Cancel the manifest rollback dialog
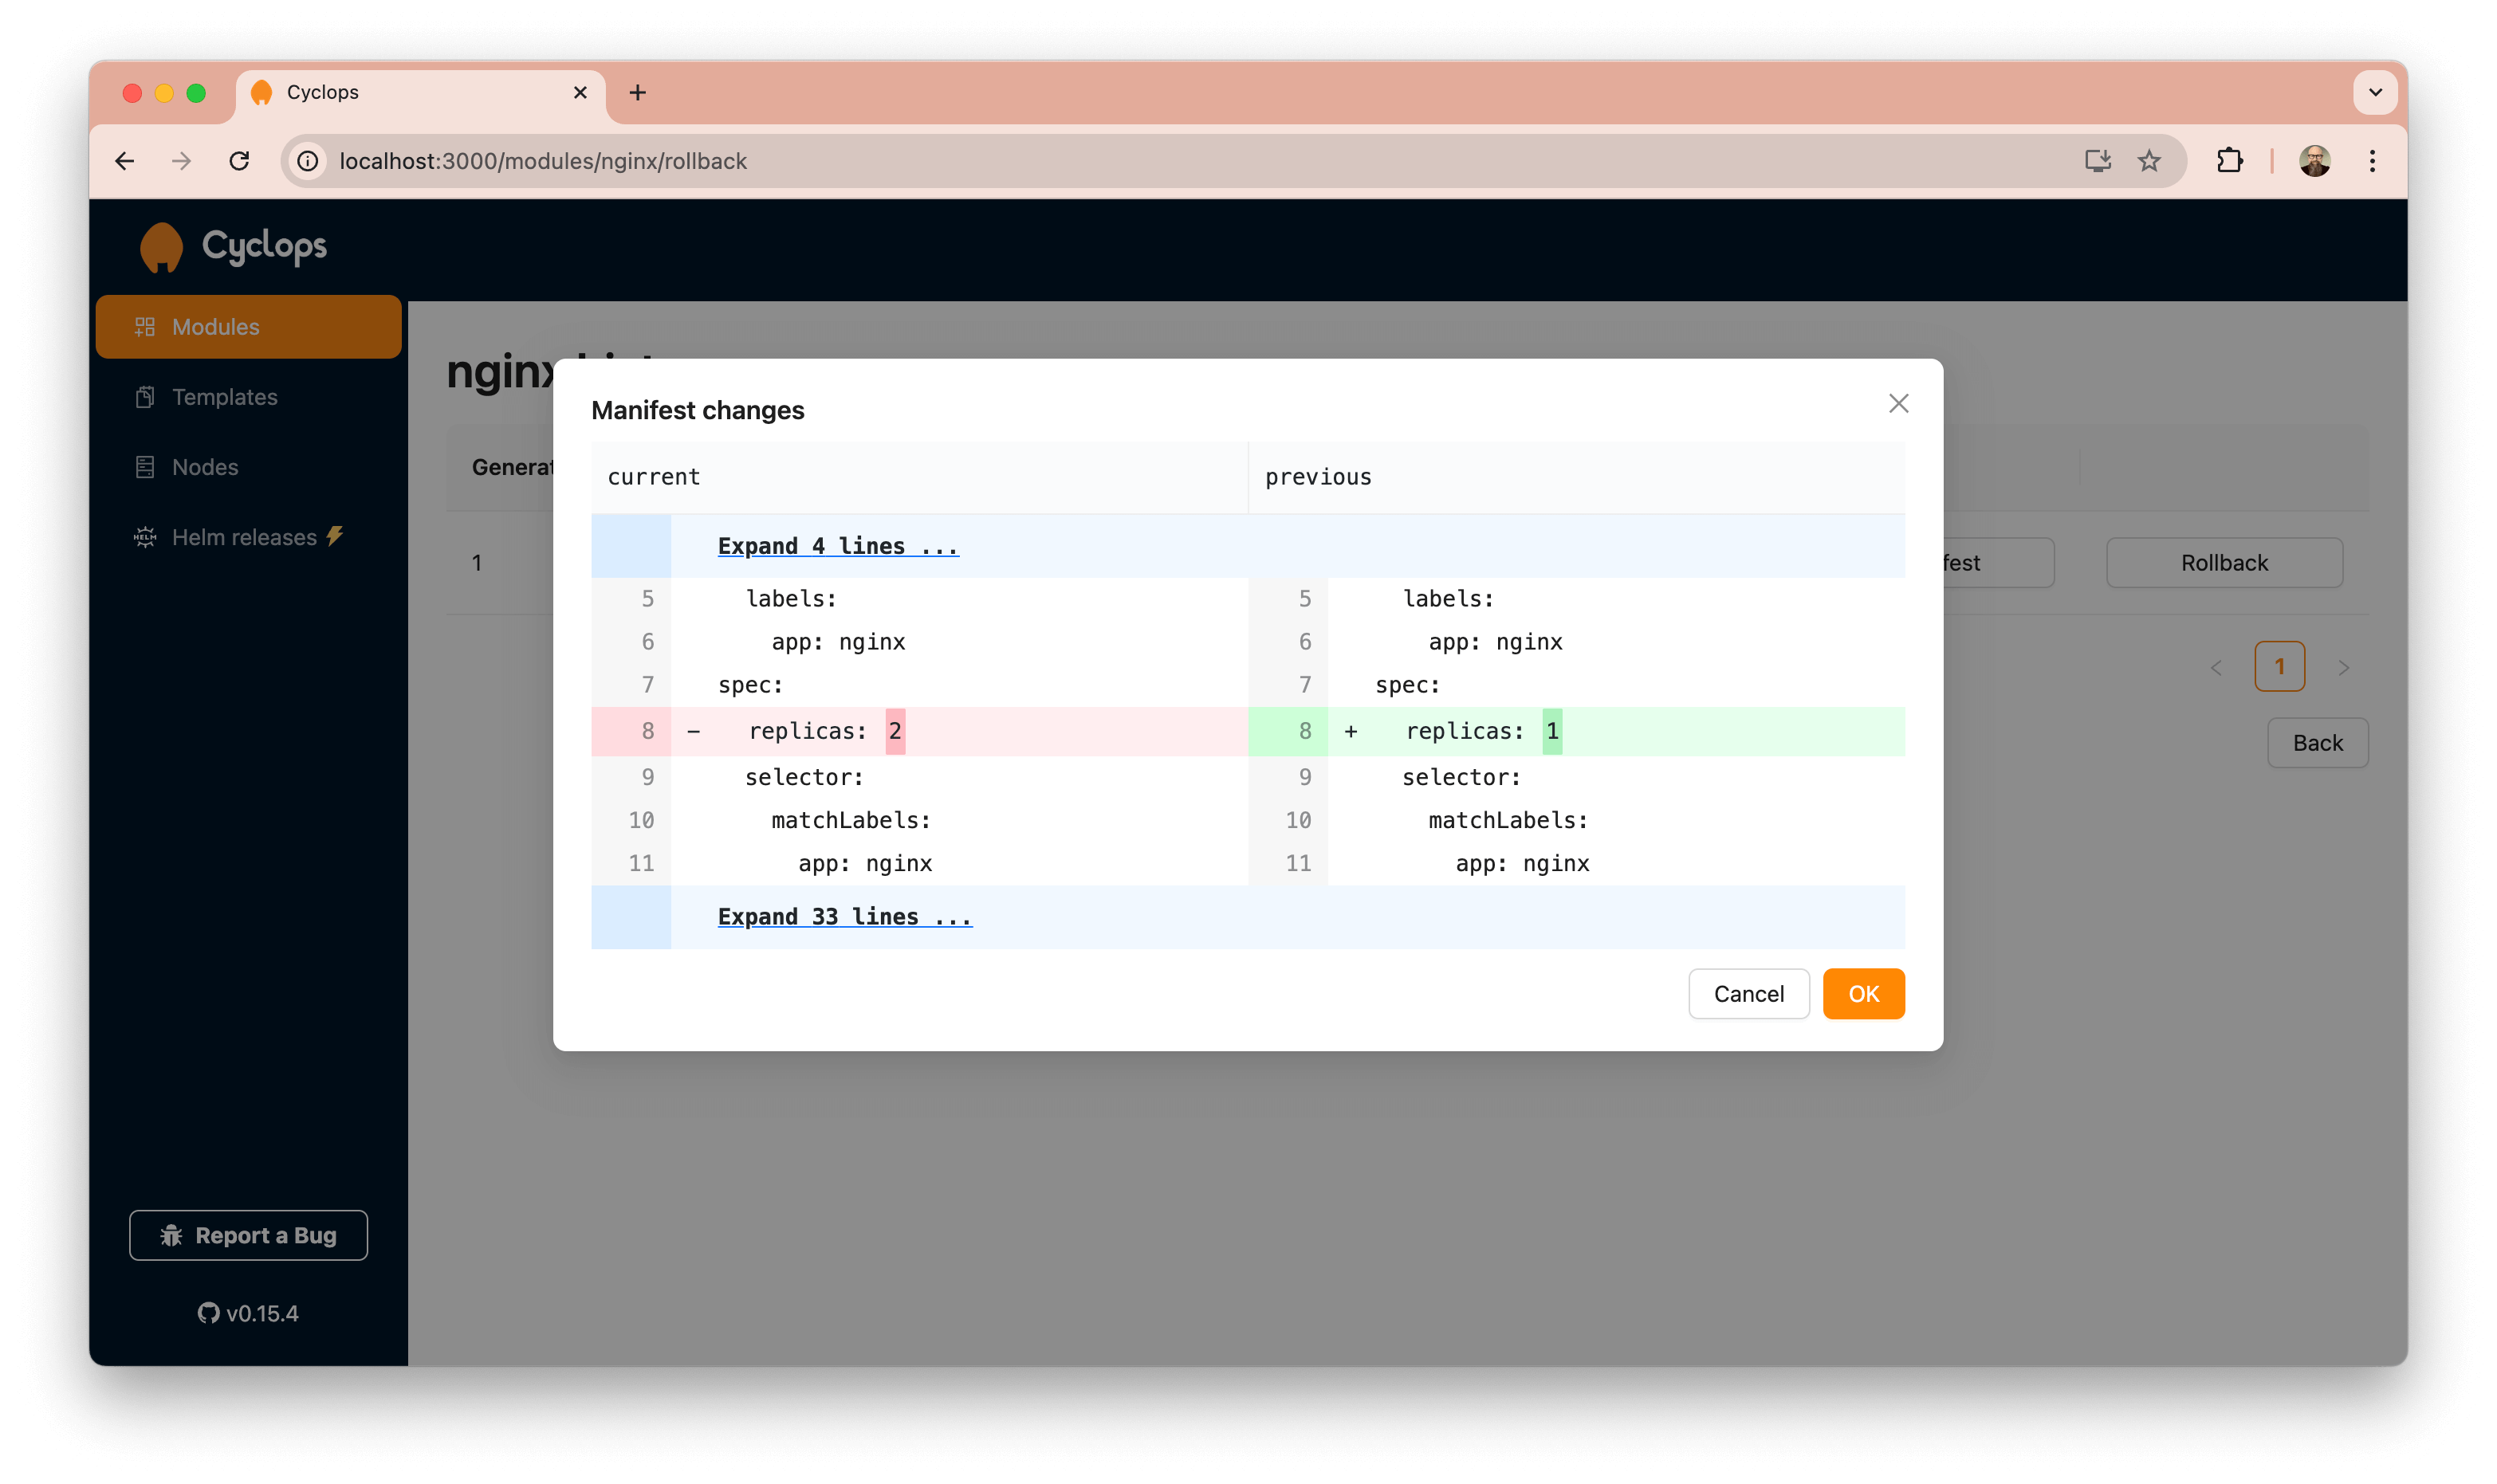The image size is (2497, 1484). 1748,993
